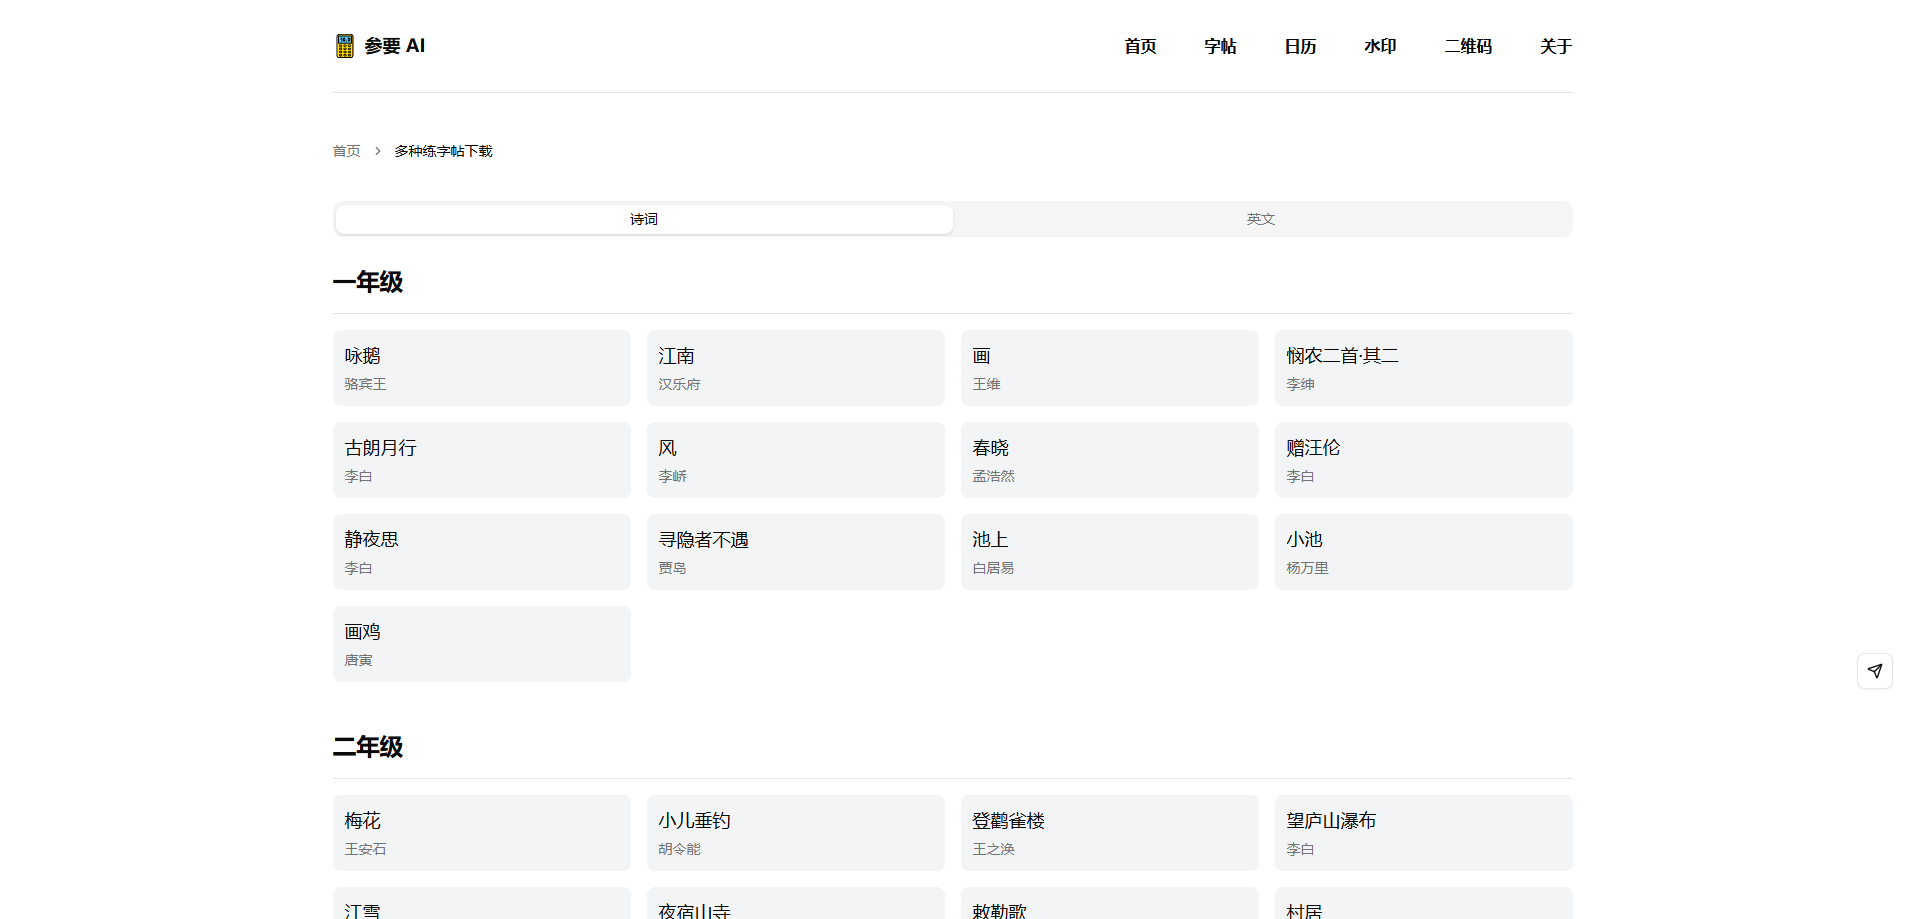
Task: Click the 登鹳雀楼 card
Action: point(1109,832)
